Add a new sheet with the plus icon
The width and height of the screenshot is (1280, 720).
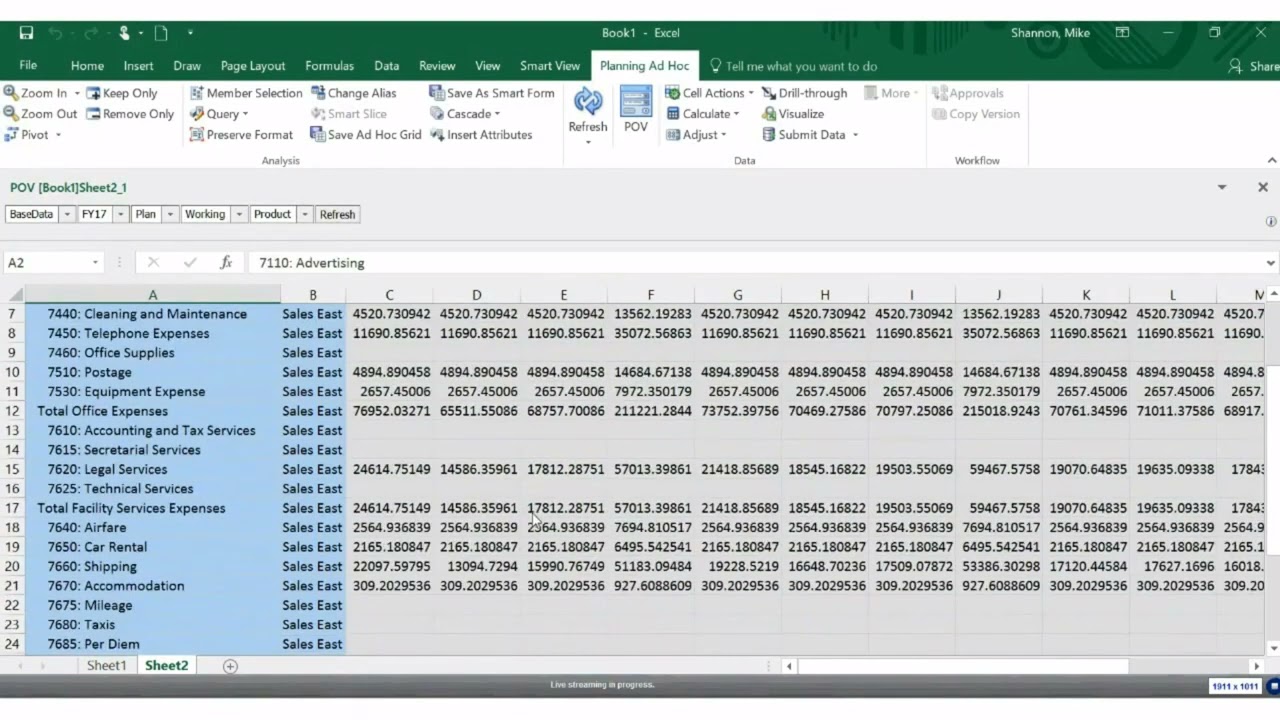230,666
